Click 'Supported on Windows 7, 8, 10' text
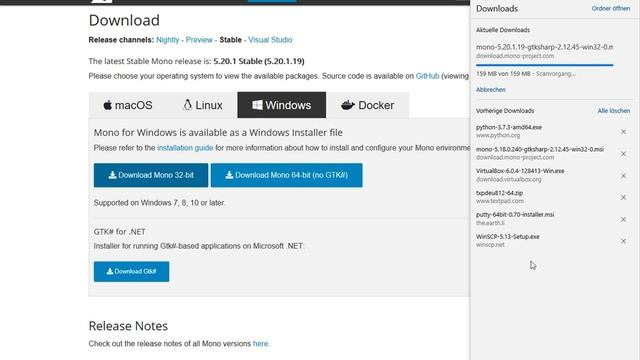The height and width of the screenshot is (360, 640). [x=160, y=203]
